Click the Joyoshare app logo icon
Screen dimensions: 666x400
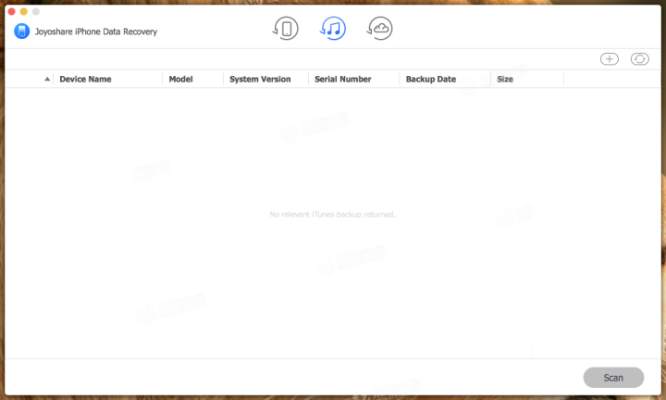[21, 32]
